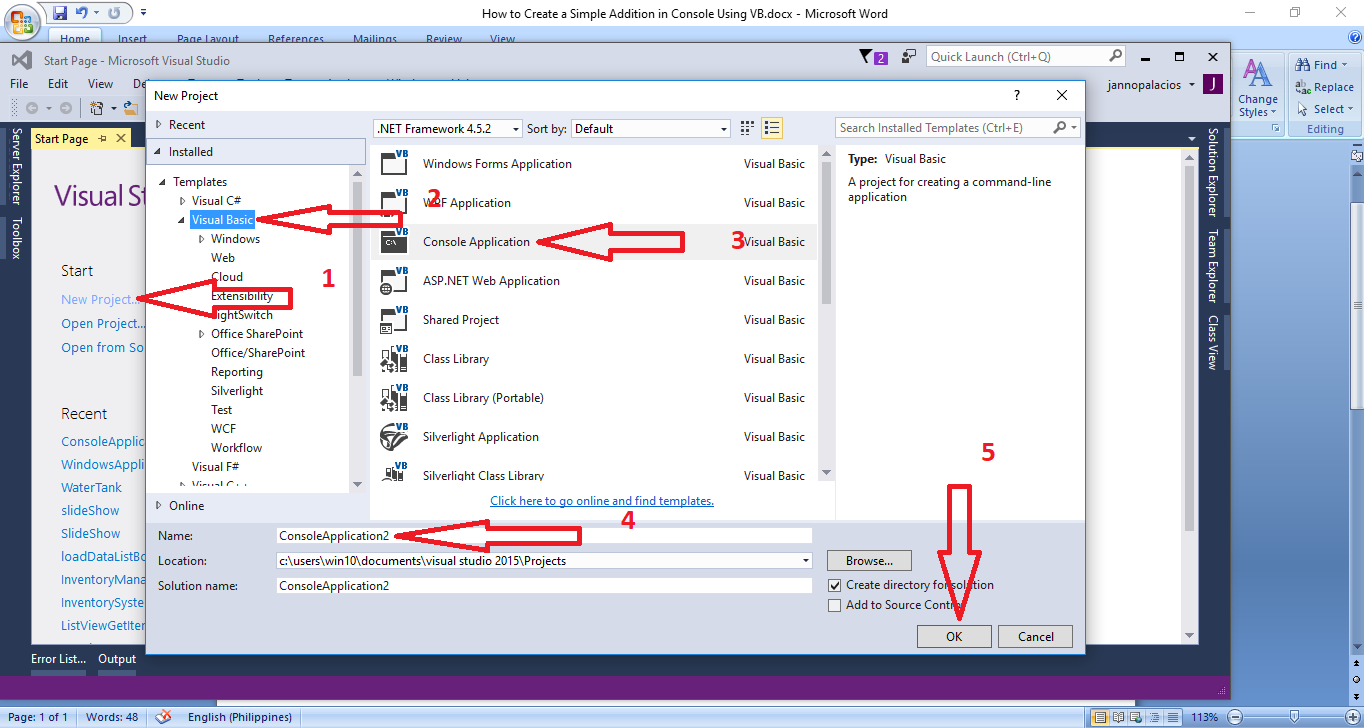Collapse the Templates tree node
Image resolution: width=1364 pixels, height=728 pixels.
coord(163,182)
